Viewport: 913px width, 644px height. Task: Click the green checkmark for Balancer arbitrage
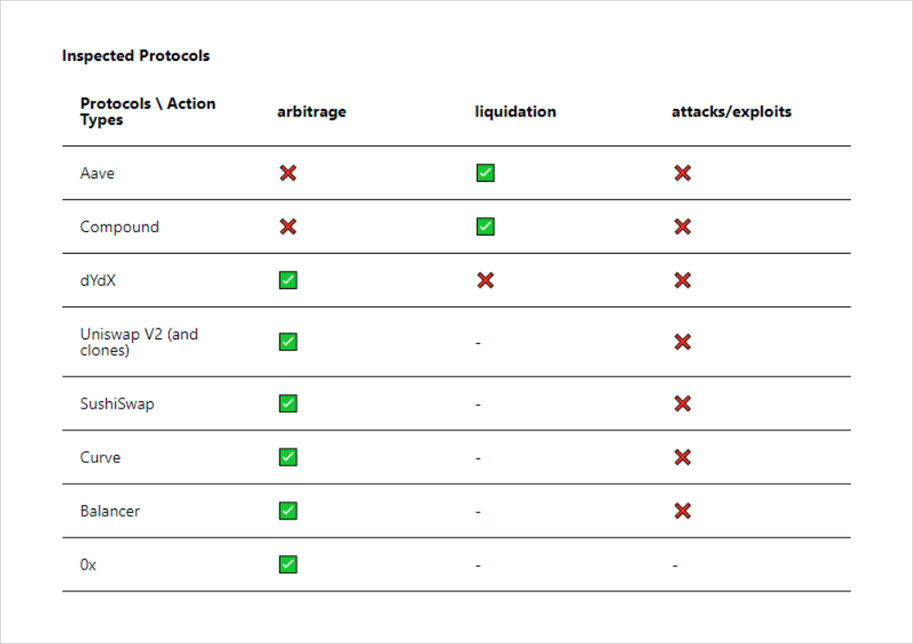point(288,511)
